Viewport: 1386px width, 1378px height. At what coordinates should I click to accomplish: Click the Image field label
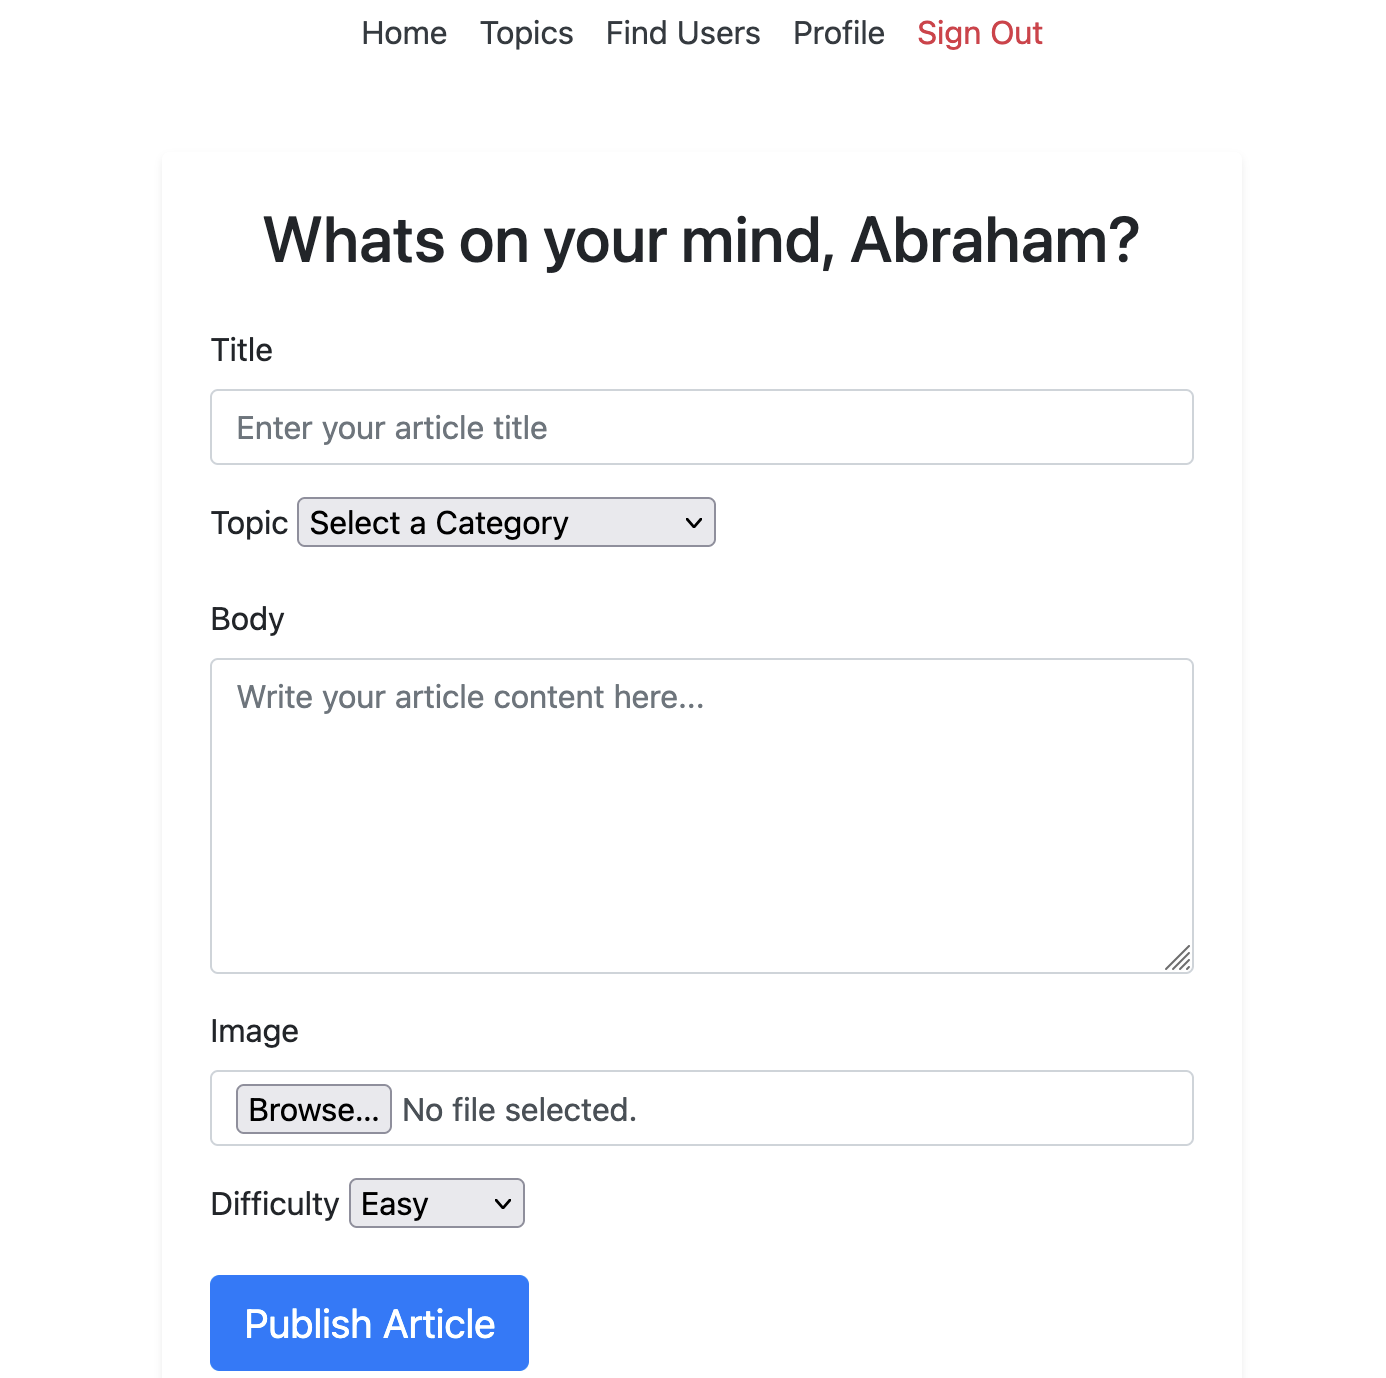[x=254, y=1031]
